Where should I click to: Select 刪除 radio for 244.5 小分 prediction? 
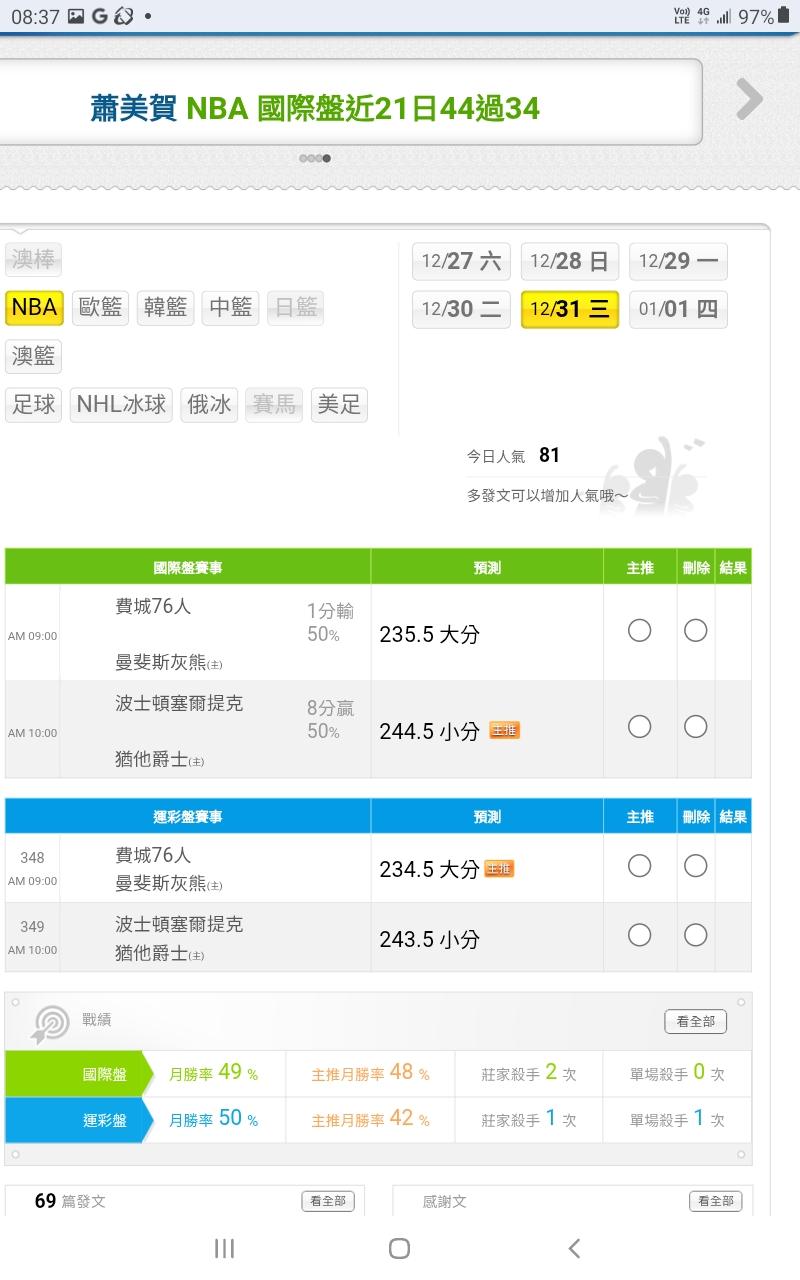pyautogui.click(x=695, y=727)
